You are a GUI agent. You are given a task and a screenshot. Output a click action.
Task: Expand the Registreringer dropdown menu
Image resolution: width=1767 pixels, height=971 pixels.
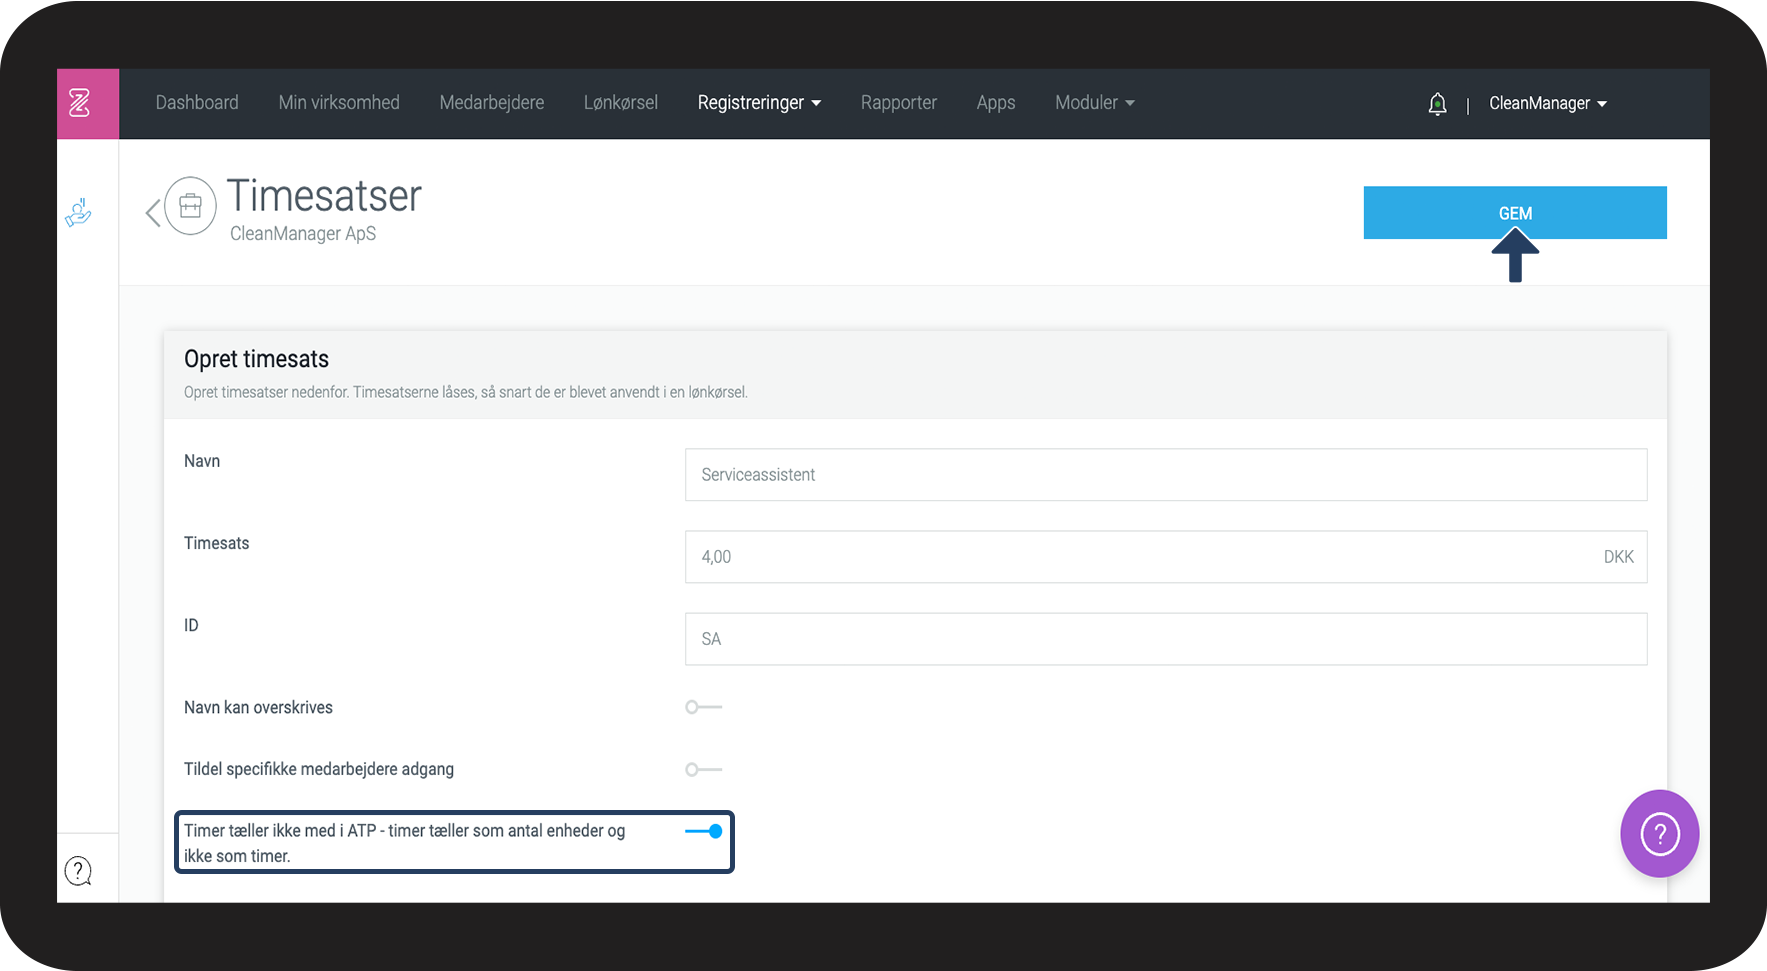coord(759,103)
